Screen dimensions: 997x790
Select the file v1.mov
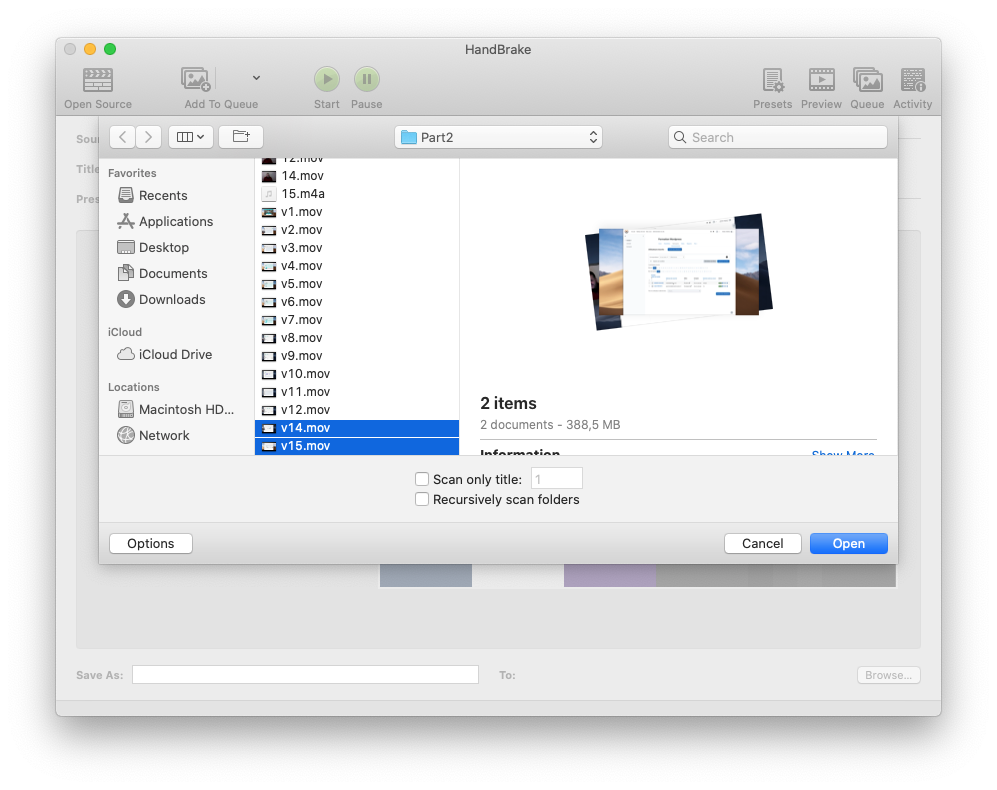[x=357, y=212]
